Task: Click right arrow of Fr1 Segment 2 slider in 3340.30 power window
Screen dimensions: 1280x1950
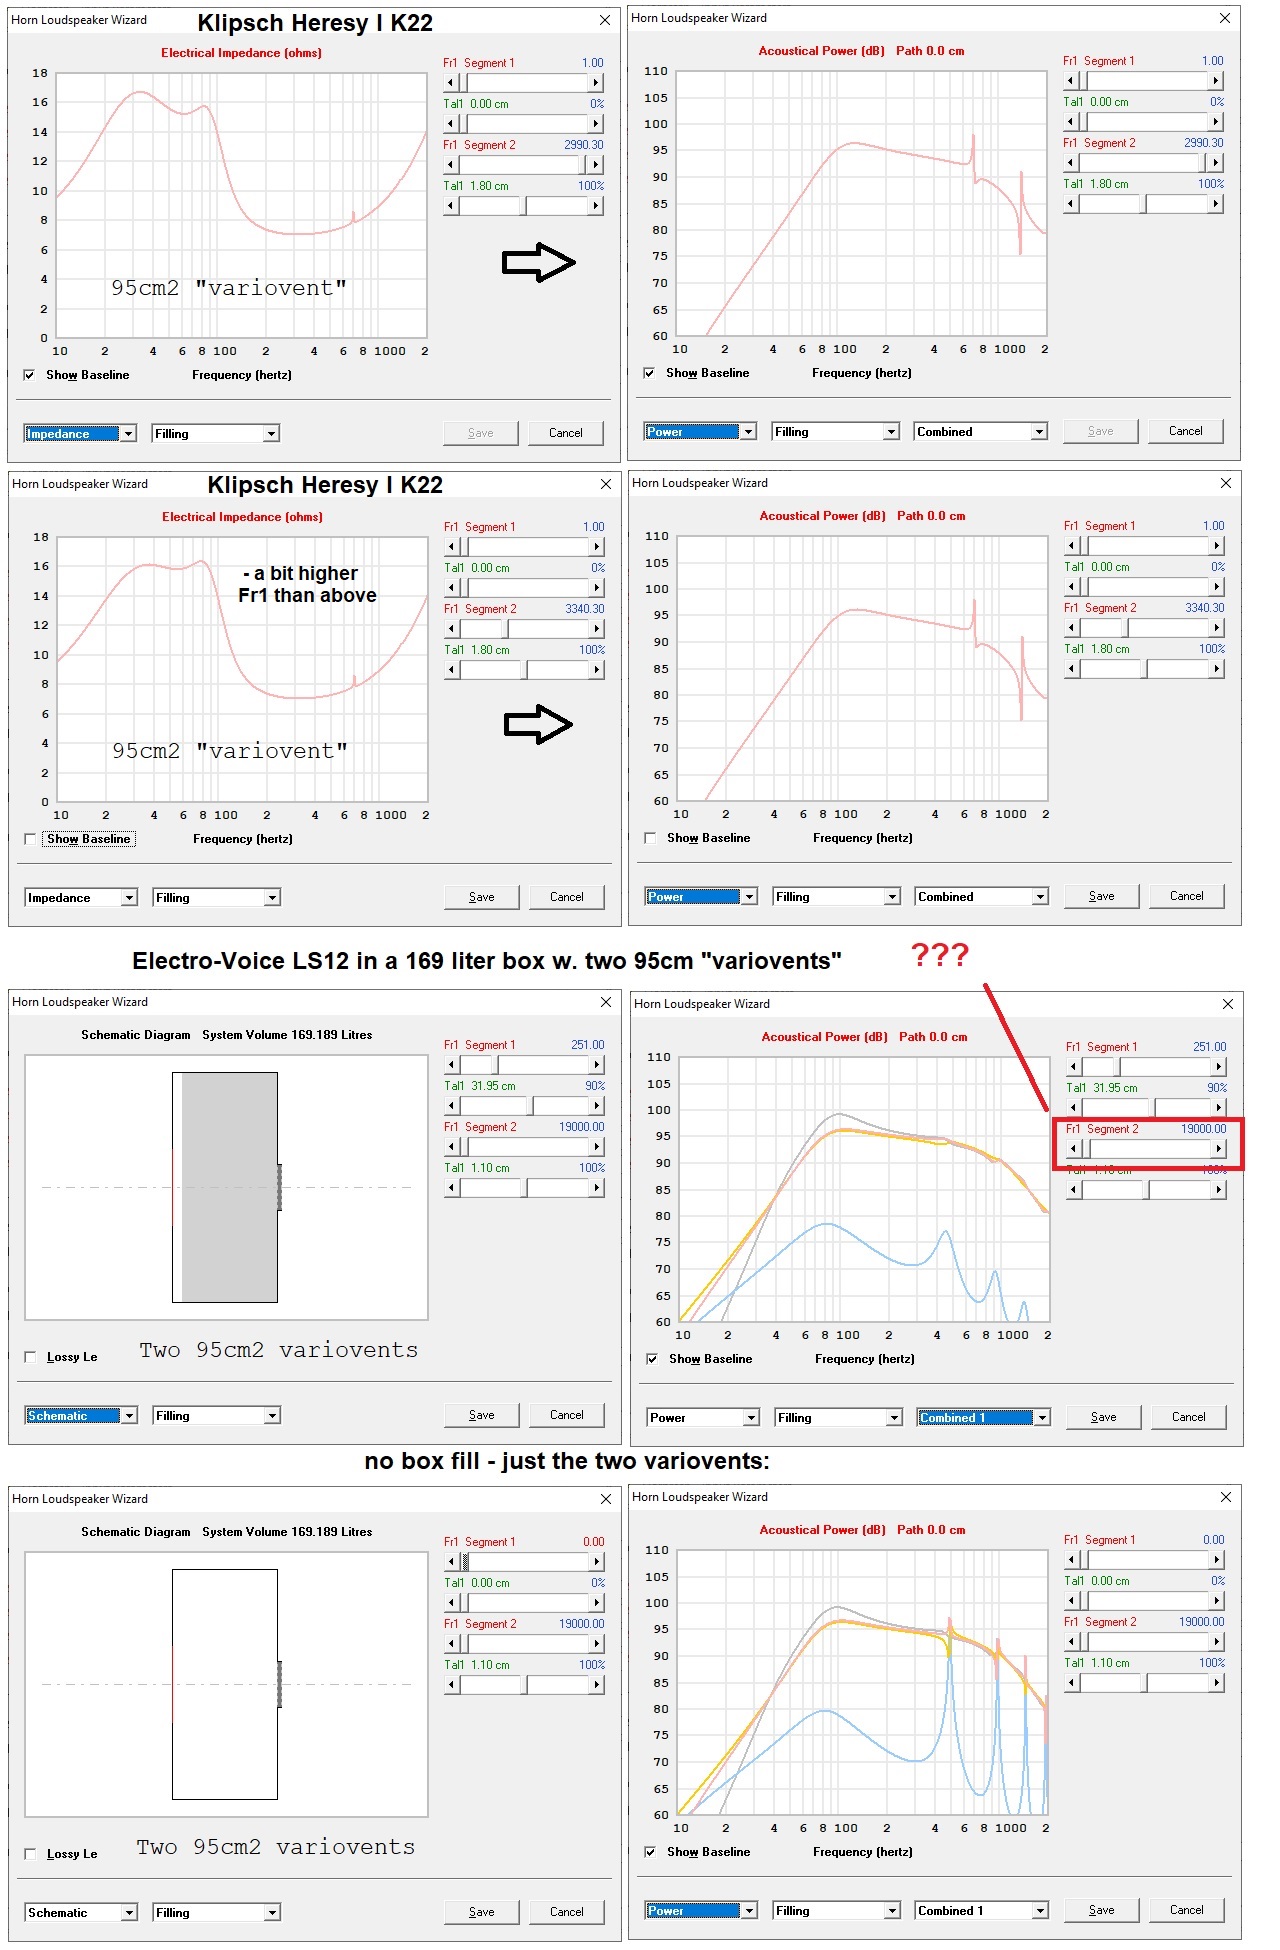Action: point(1217,628)
